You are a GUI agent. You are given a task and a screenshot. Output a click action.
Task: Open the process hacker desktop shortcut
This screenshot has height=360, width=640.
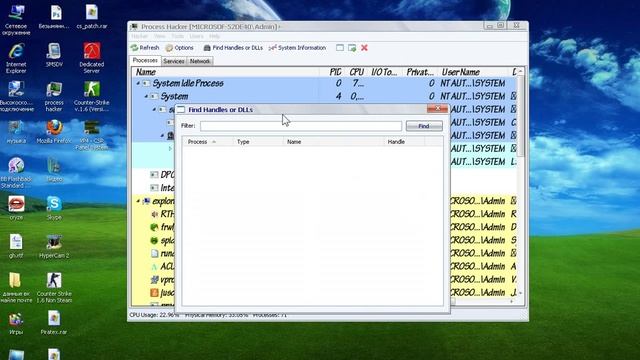(54, 96)
